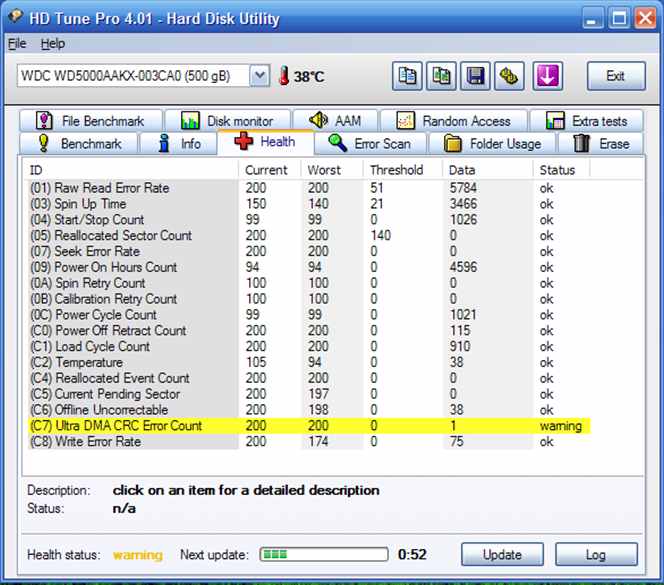The height and width of the screenshot is (585, 664).
Task: Click the Current column header
Action: coord(269,170)
